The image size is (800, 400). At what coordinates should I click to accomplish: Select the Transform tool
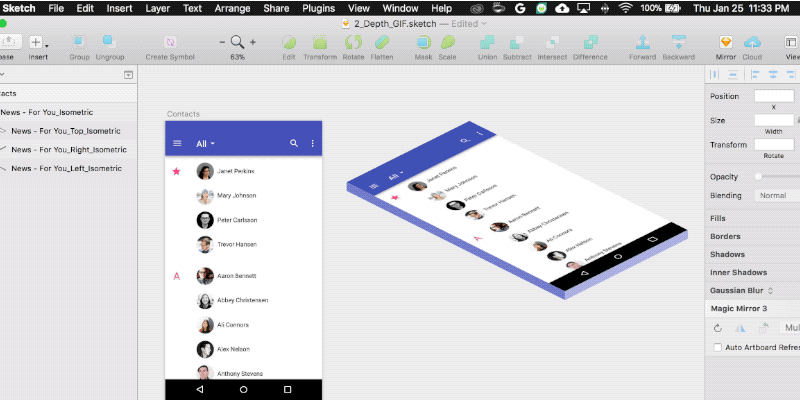click(x=320, y=42)
